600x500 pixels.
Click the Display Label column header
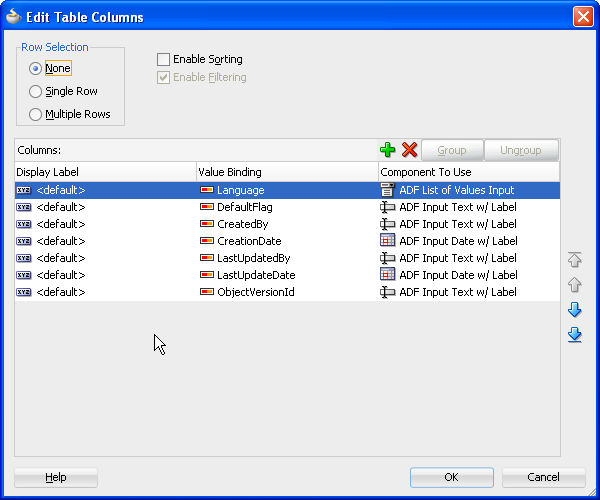click(105, 172)
